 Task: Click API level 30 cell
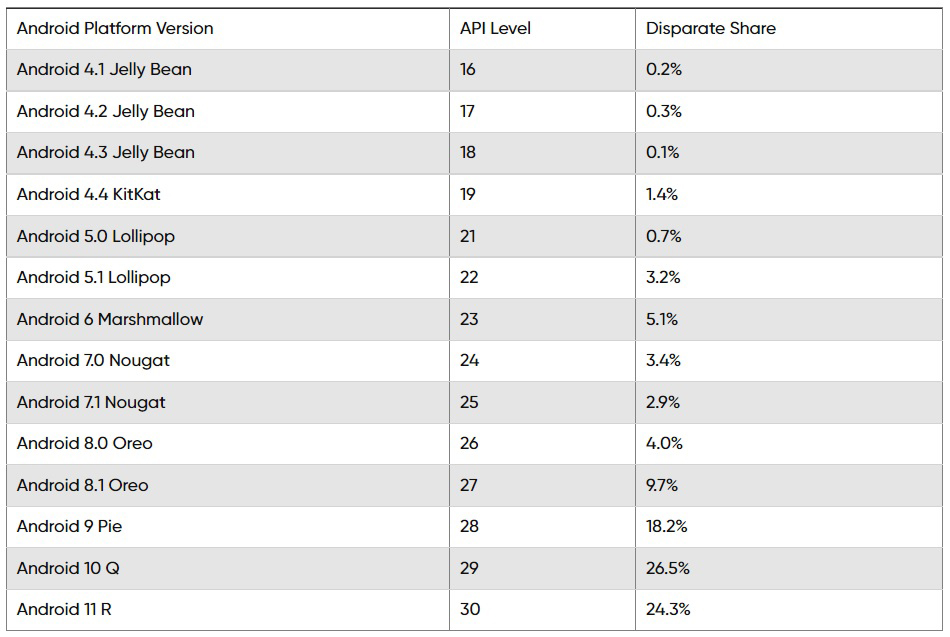[x=542, y=610]
